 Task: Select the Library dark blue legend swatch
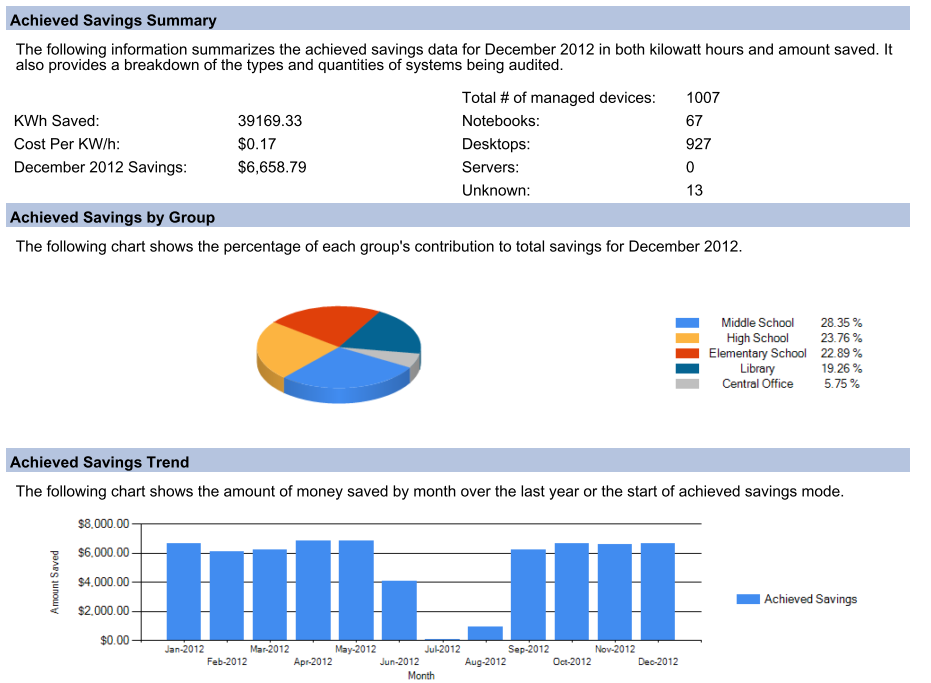coord(687,368)
